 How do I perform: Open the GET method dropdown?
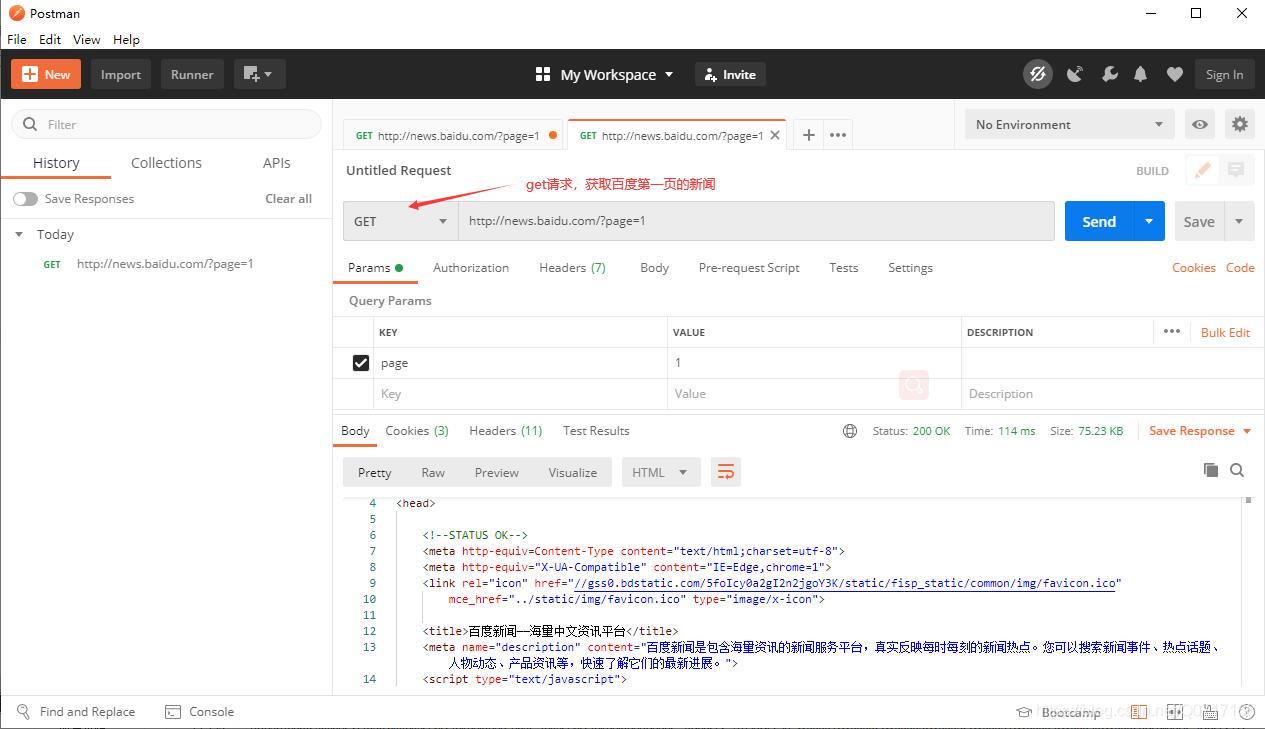pyautogui.click(x=401, y=221)
